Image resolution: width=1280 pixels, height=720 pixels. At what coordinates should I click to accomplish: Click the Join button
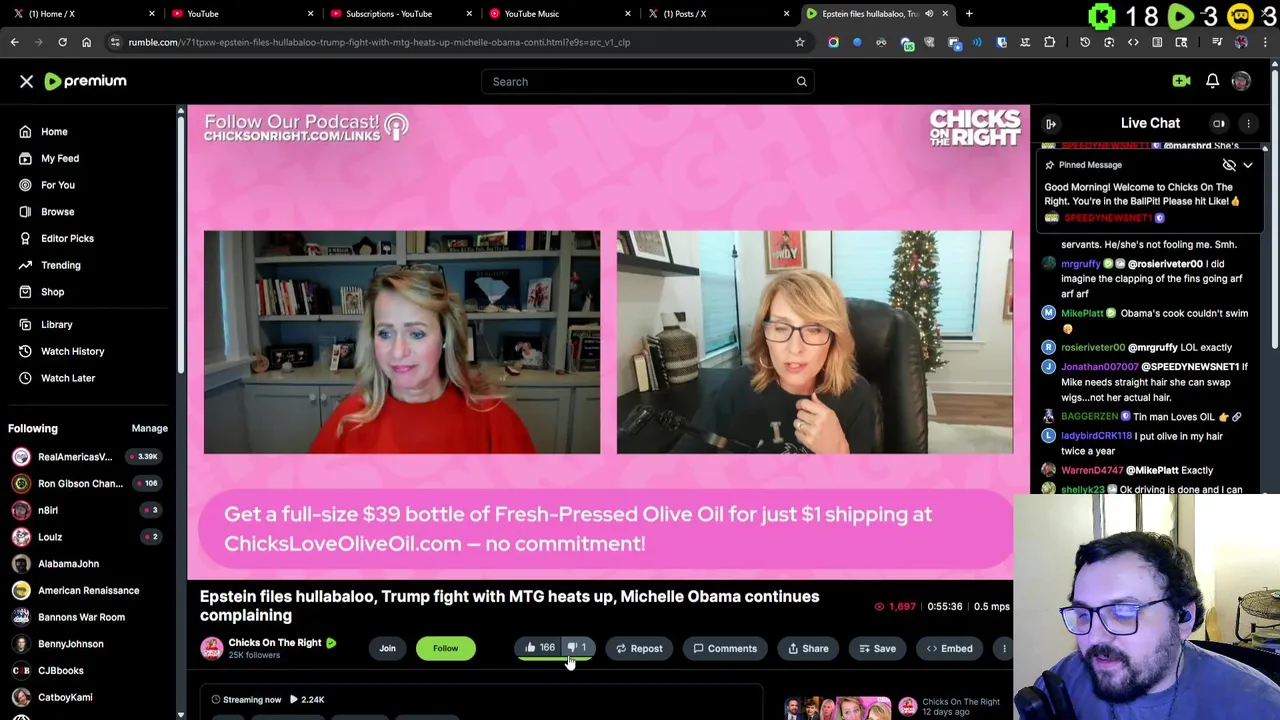(387, 648)
